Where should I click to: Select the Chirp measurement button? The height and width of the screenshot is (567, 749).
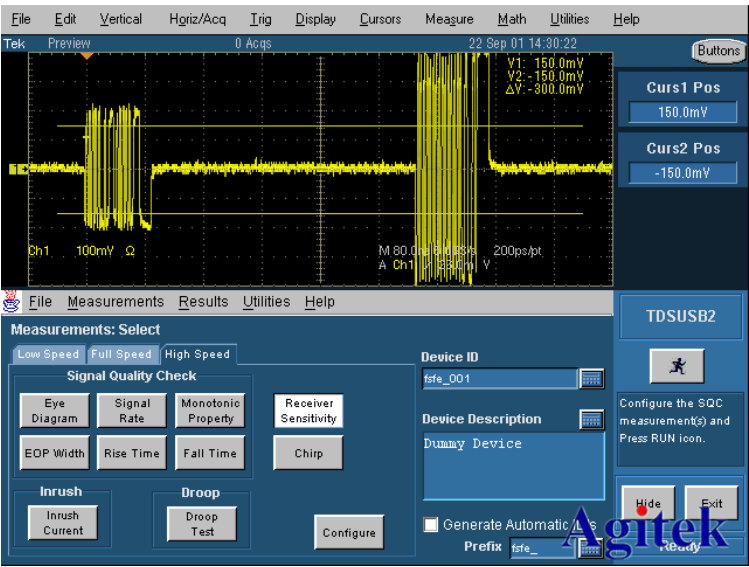coord(308,453)
